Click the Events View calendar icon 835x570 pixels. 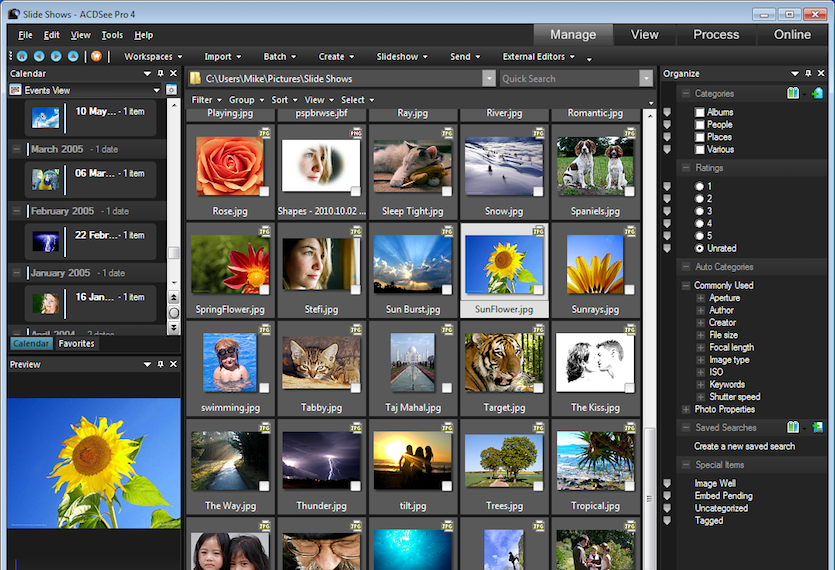15,90
